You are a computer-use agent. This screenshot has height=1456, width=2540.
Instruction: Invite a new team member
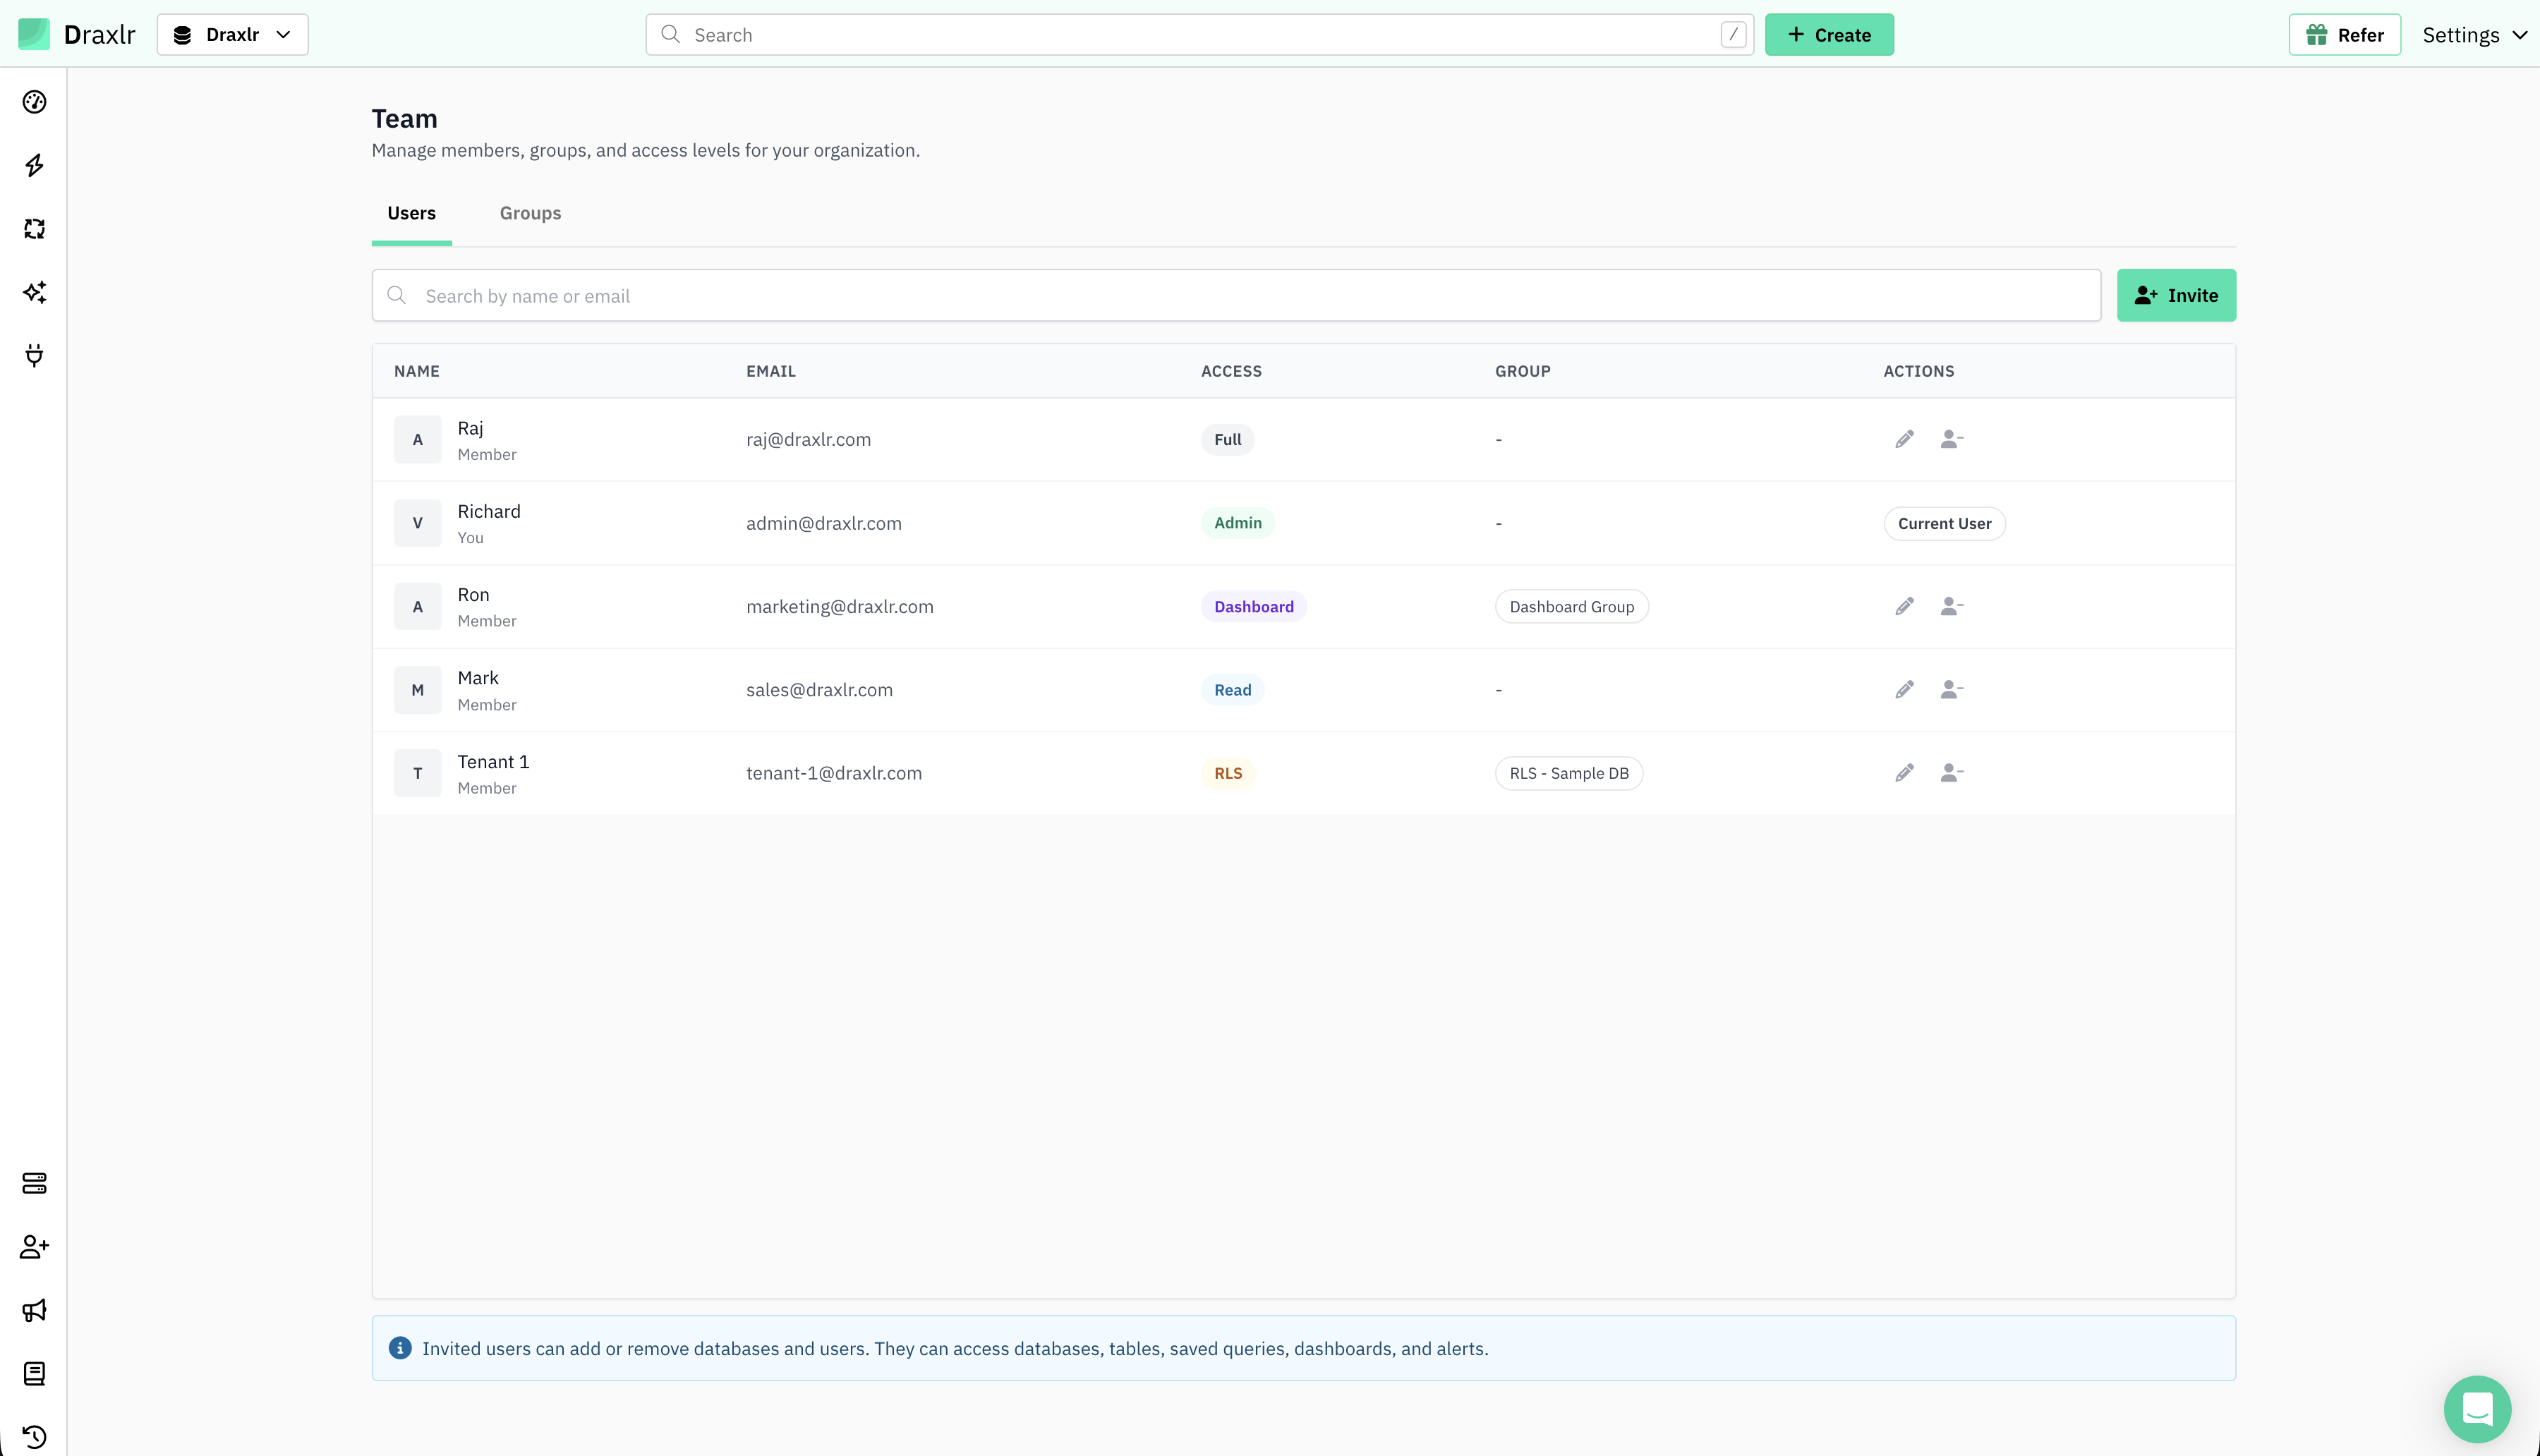click(2176, 295)
